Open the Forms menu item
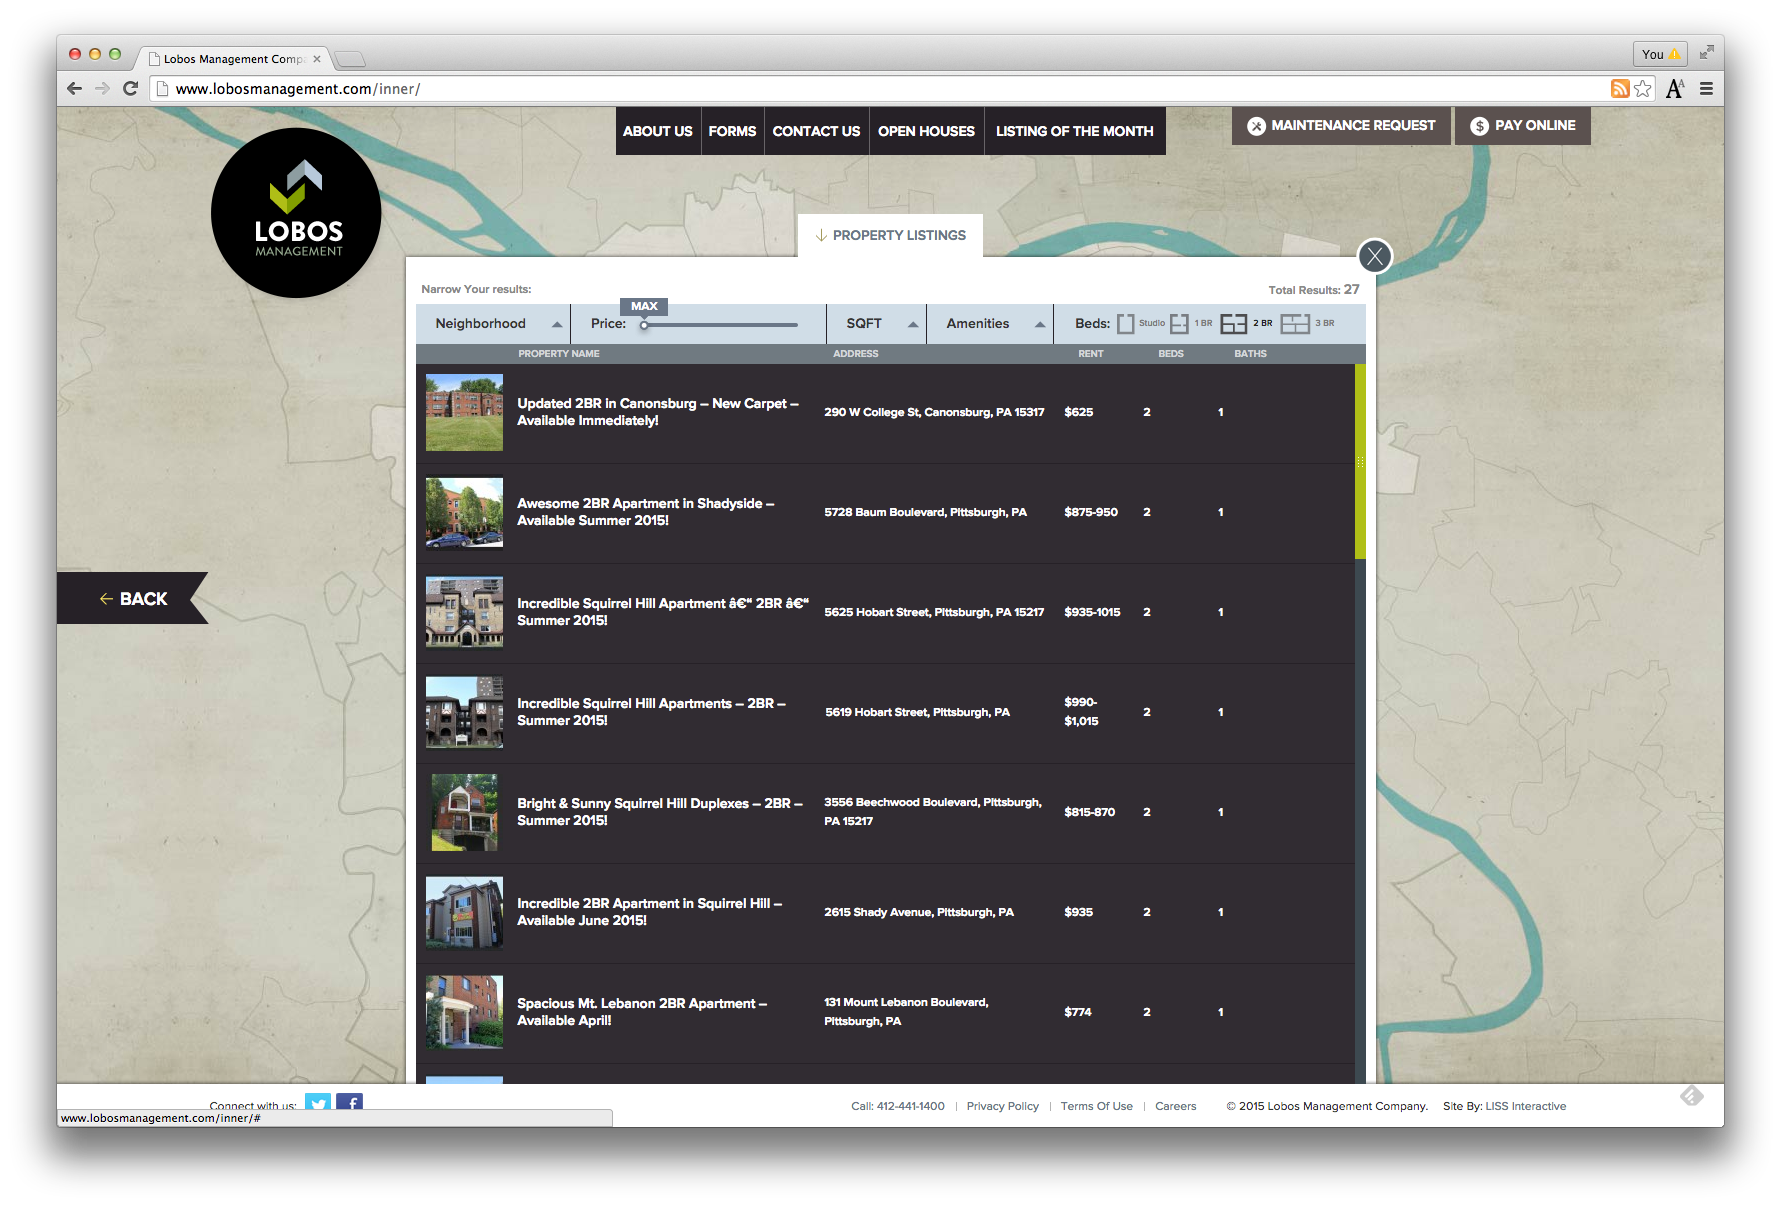The image size is (1781, 1206). point(732,131)
